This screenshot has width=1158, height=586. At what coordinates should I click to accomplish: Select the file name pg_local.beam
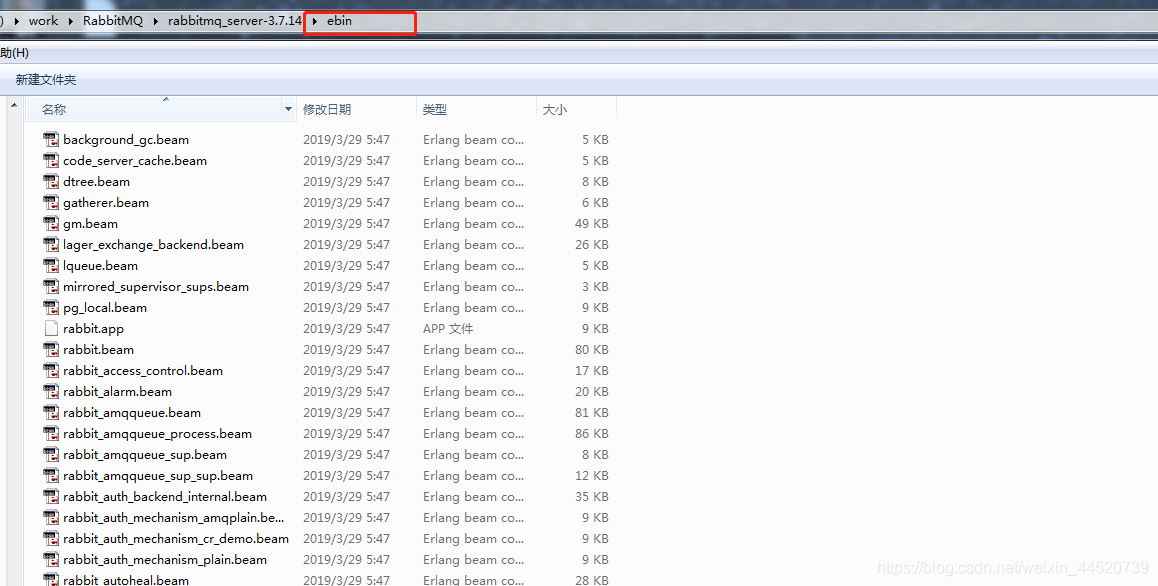click(x=105, y=307)
